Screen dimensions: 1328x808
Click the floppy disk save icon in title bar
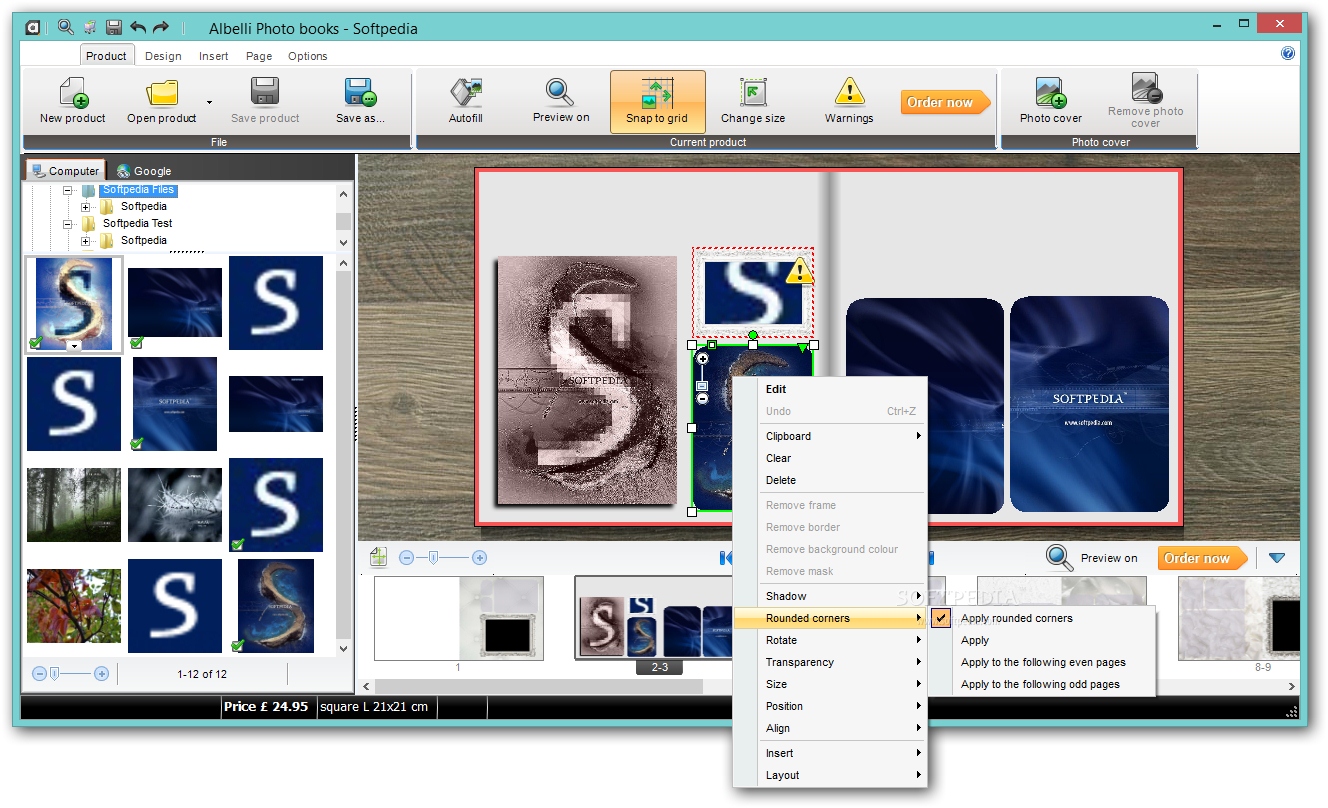click(x=114, y=28)
